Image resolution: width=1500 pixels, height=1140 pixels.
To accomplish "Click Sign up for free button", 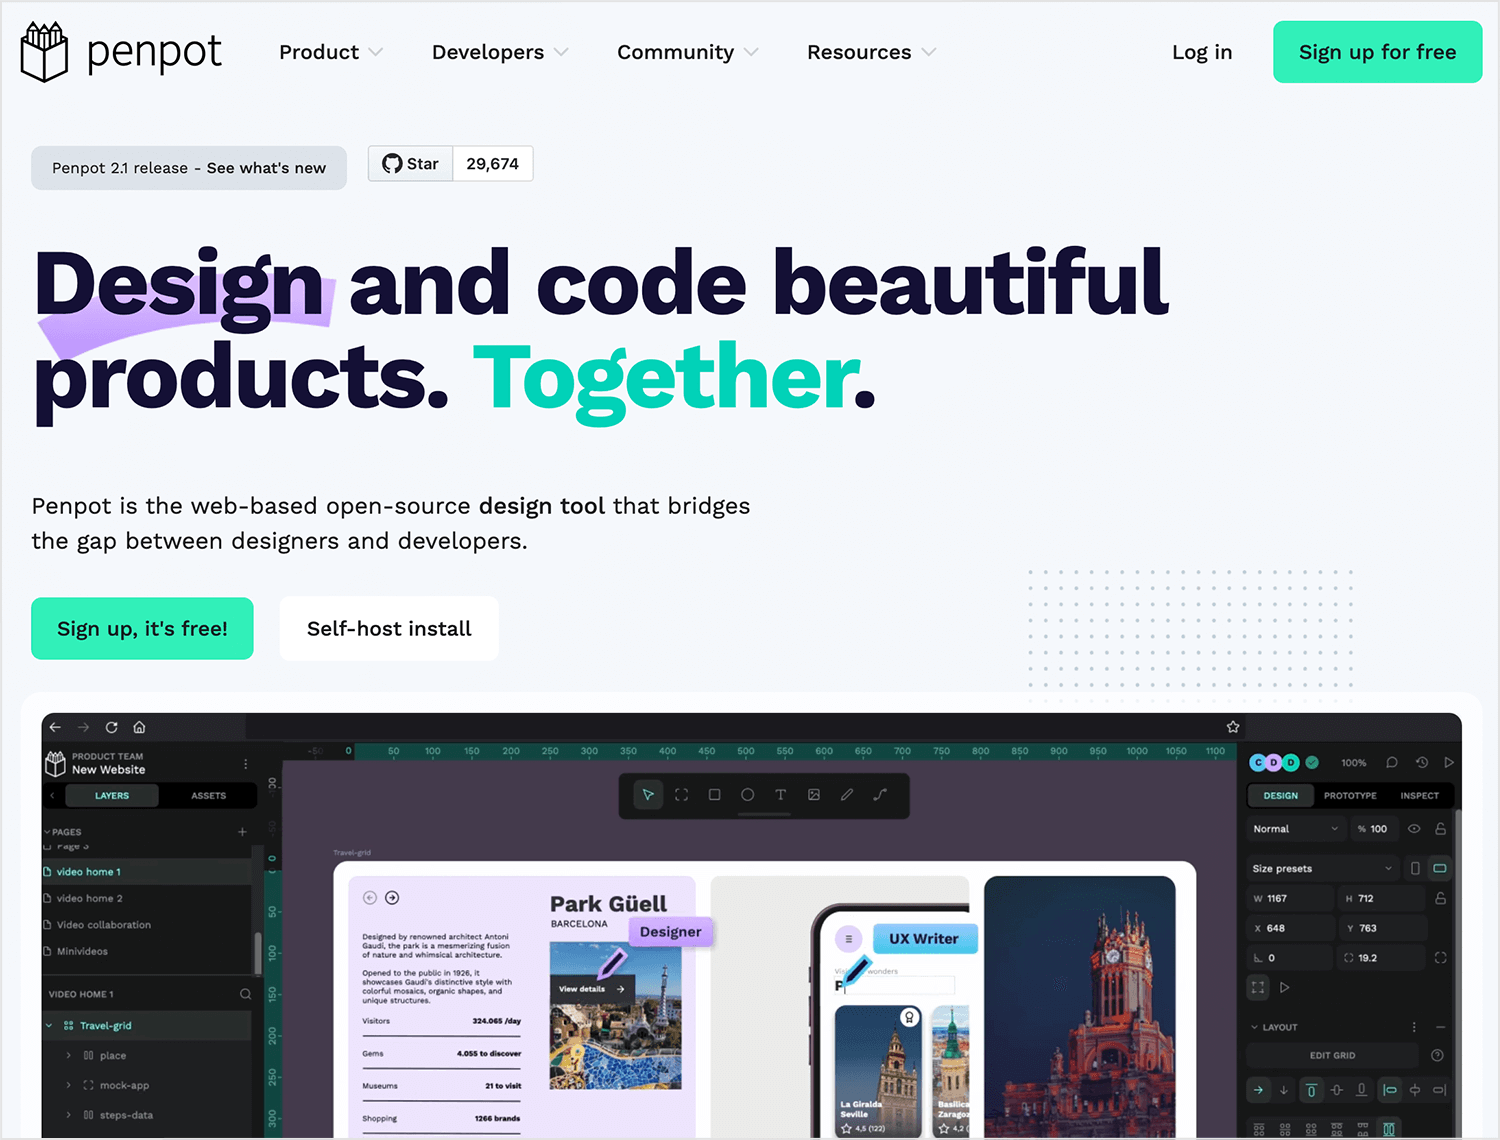I will coord(1377,52).
